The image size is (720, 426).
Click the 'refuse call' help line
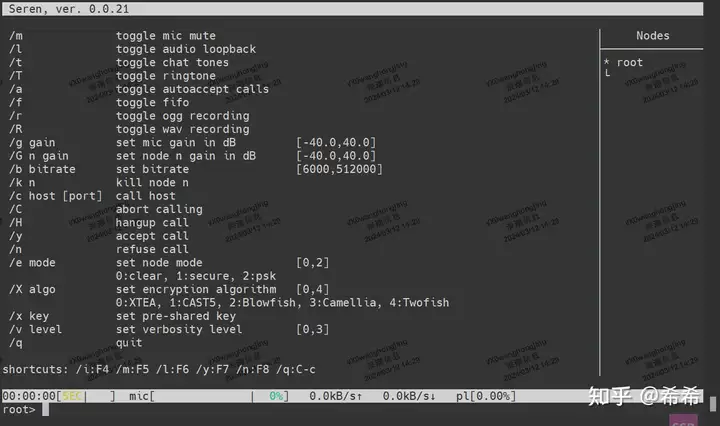[x=152, y=249]
